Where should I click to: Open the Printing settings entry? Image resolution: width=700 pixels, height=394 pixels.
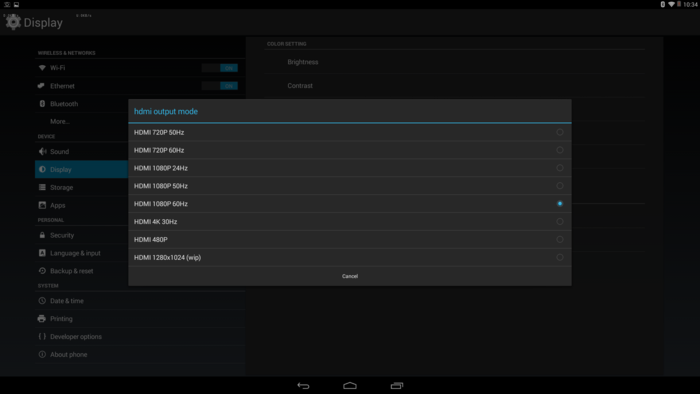coord(140,319)
